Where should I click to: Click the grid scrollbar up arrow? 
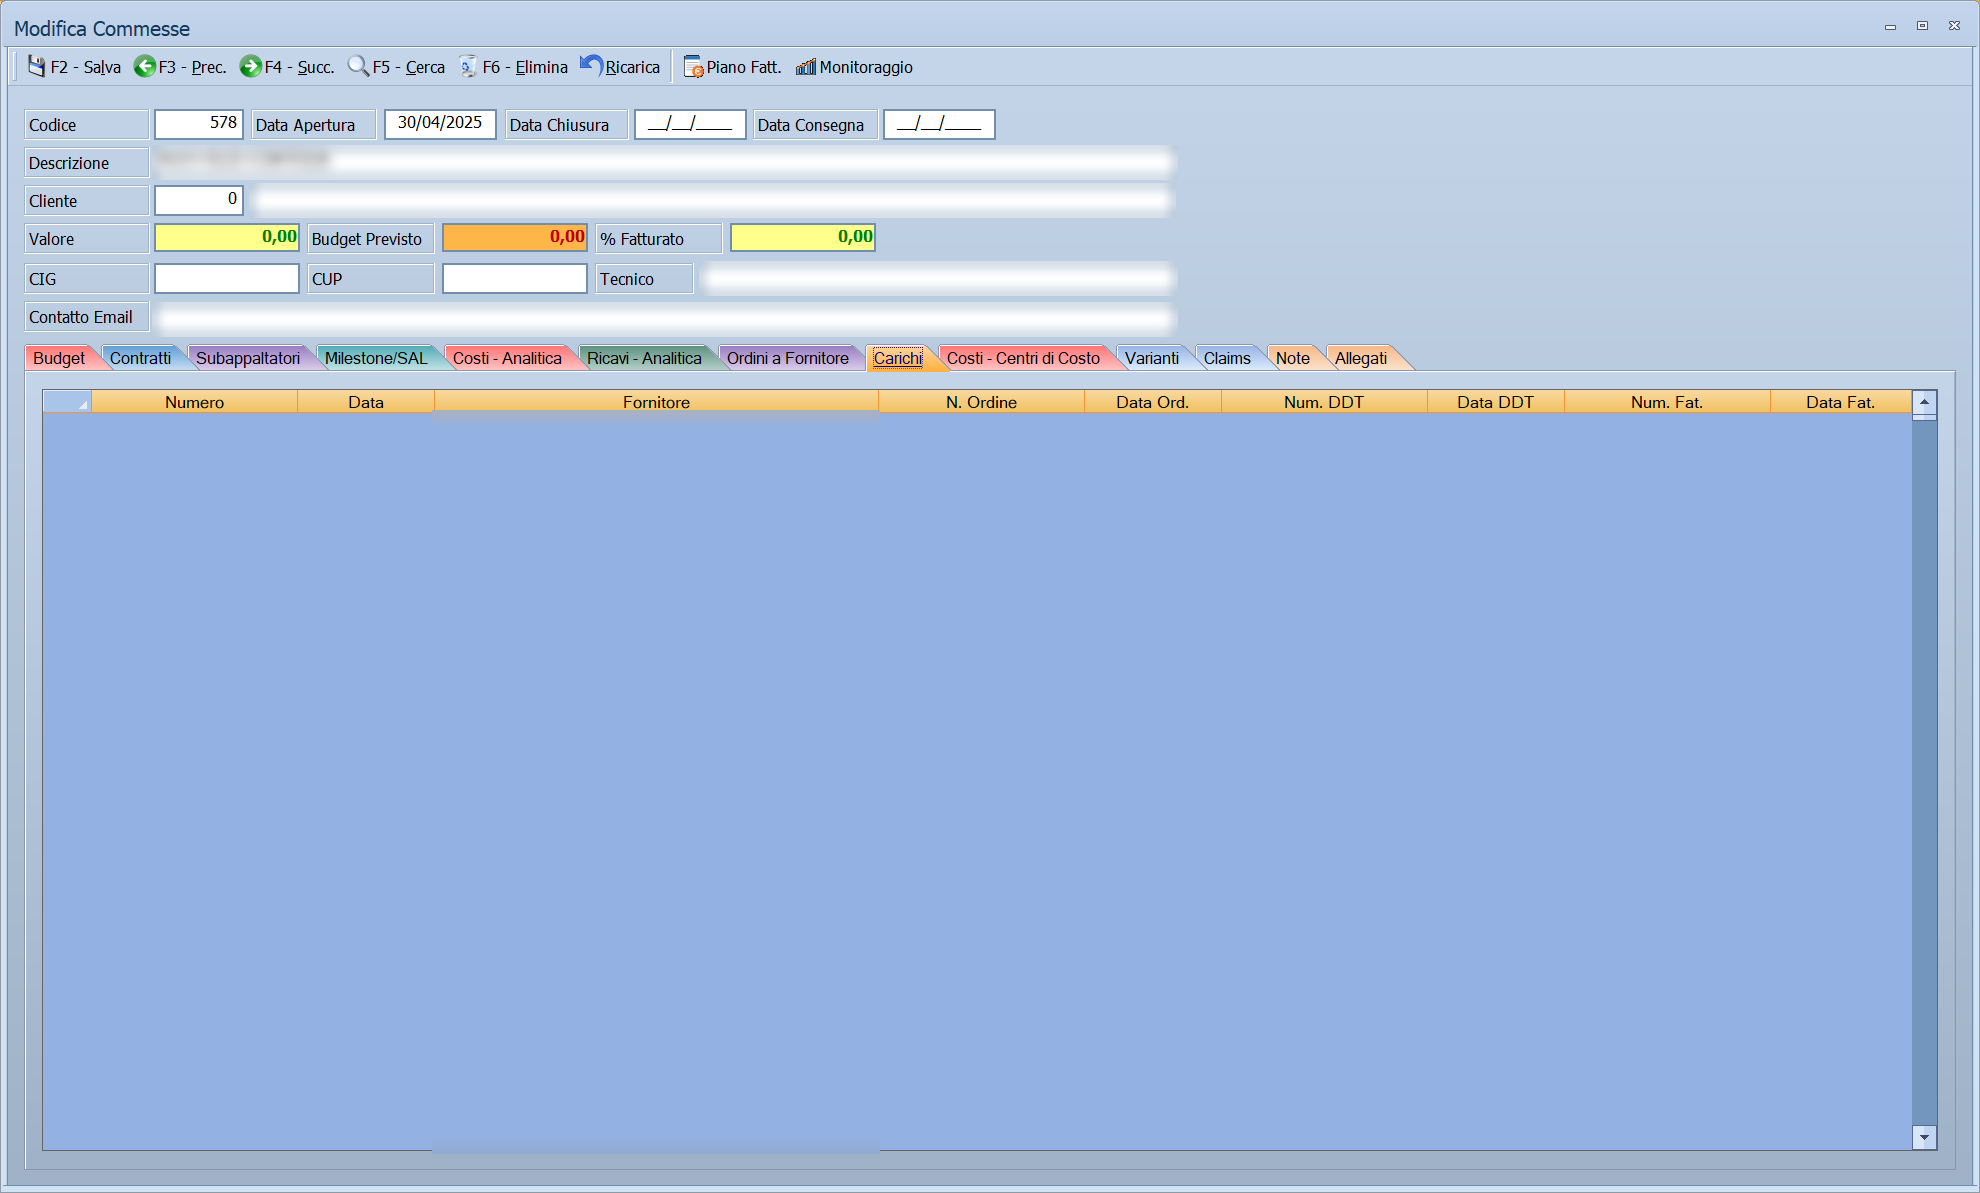(x=1924, y=402)
